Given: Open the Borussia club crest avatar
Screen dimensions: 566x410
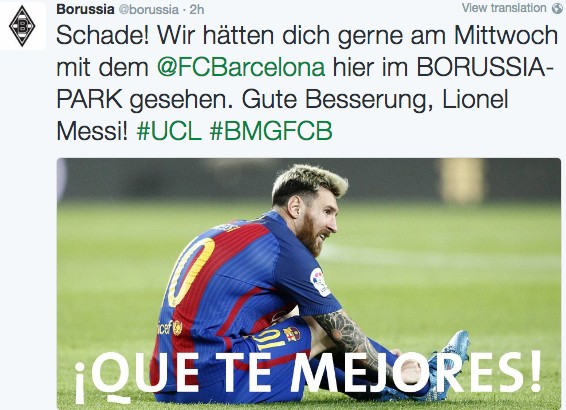Looking at the screenshot, I should tap(22, 25).
